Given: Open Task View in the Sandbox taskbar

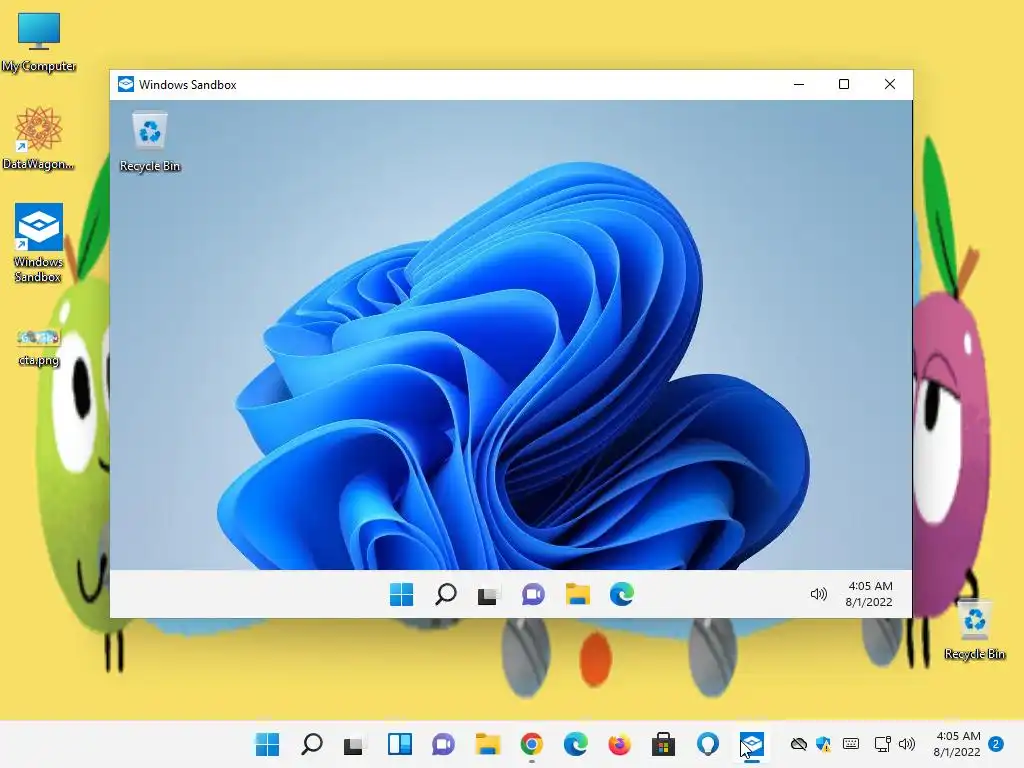Looking at the screenshot, I should click(488, 595).
